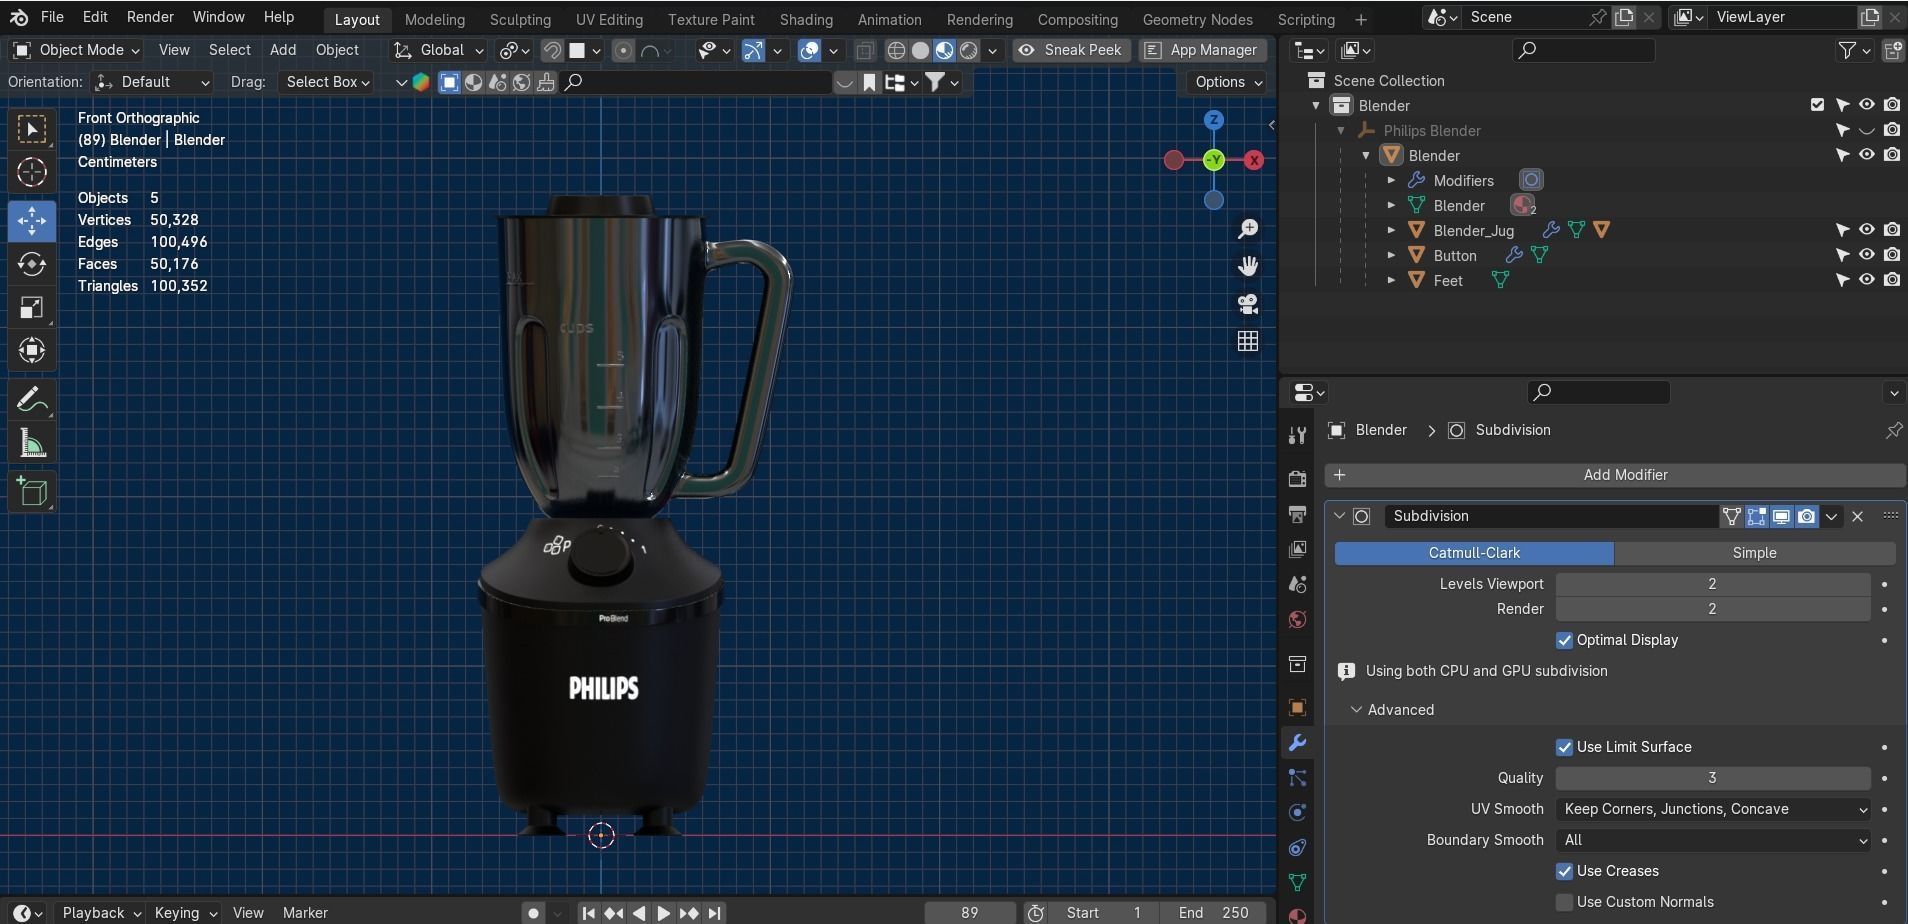The image size is (1908, 924).
Task: Click the viewport zoom magnifier icon
Action: (x=1248, y=229)
